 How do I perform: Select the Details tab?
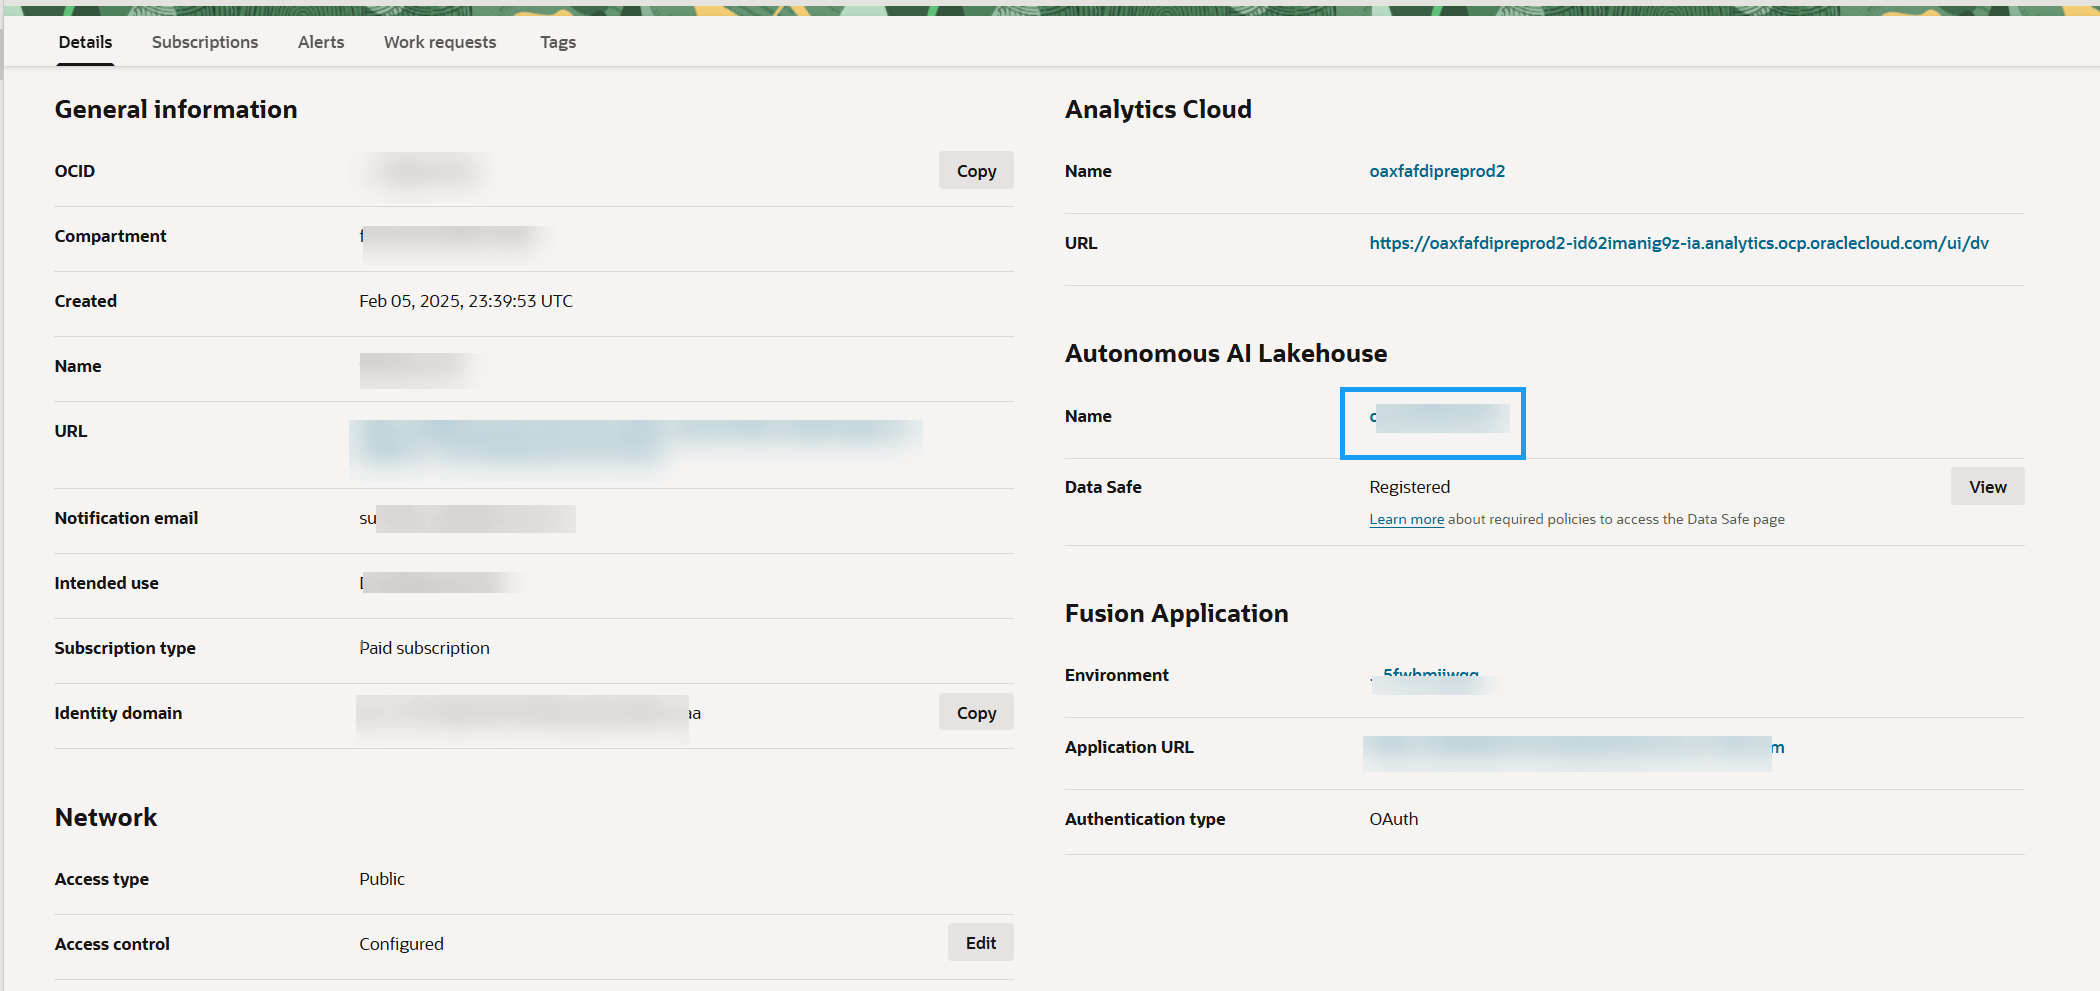[85, 42]
